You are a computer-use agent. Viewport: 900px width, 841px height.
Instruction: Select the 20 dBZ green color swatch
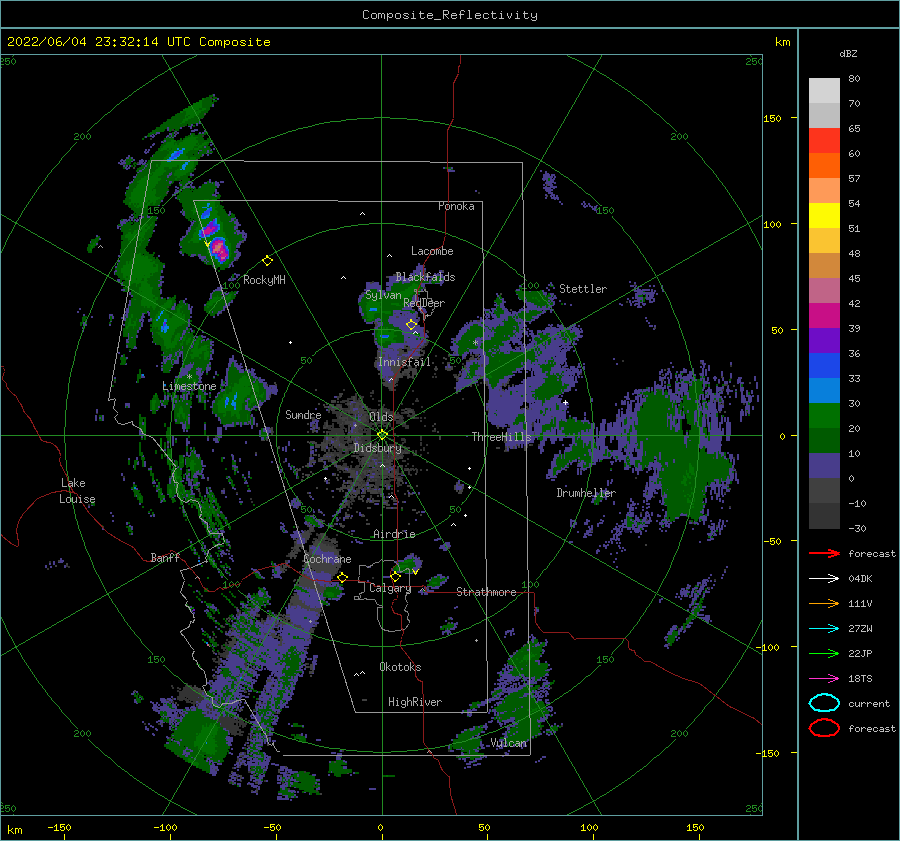tap(824, 415)
